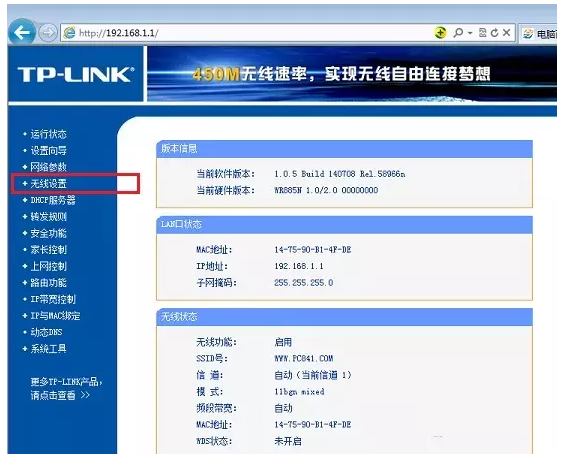Click the Internet Explorer page icon in address bar

point(69,33)
